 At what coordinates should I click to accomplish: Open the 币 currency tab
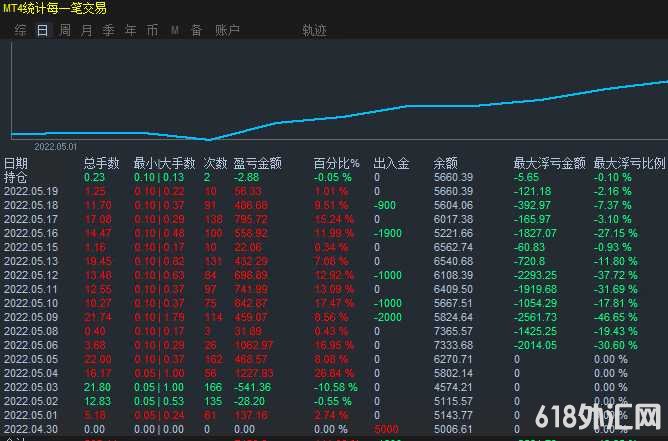click(x=153, y=30)
